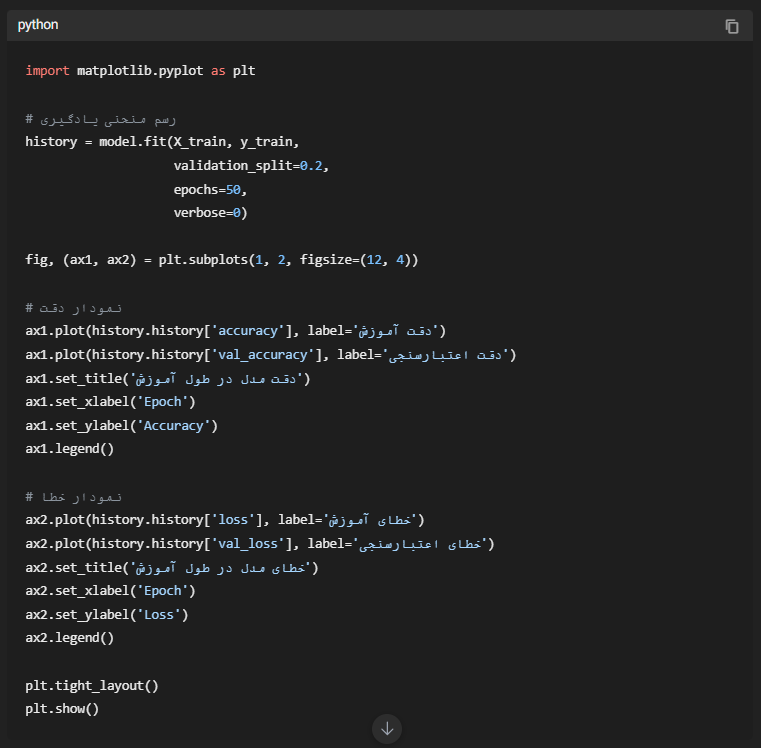Click ax1.plot line with 'accuracy'
The height and width of the screenshot is (748, 761).
pyautogui.click(x=235, y=331)
